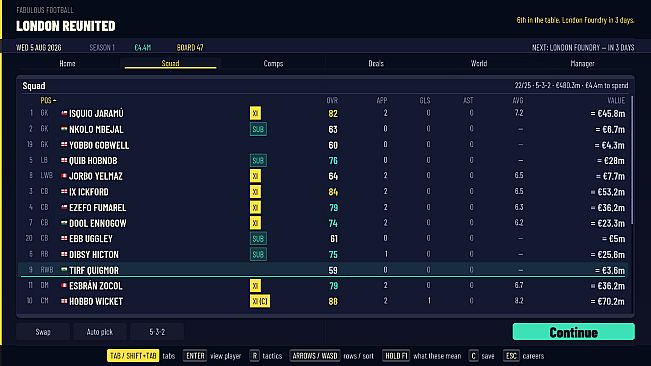Click Dibsy Hicton's SUB badge
Screen dimensions: 651x366
tap(258, 254)
